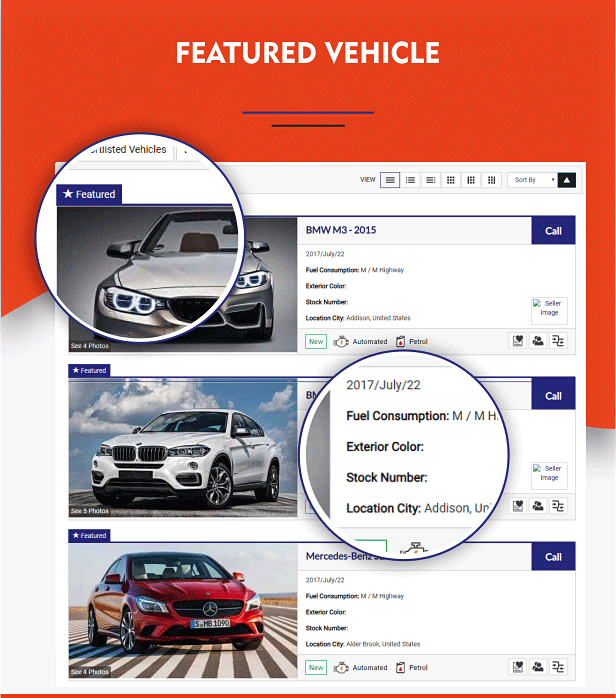Screen dimensions: 616x698
Task: Select the plain list view icon
Action: coord(390,180)
